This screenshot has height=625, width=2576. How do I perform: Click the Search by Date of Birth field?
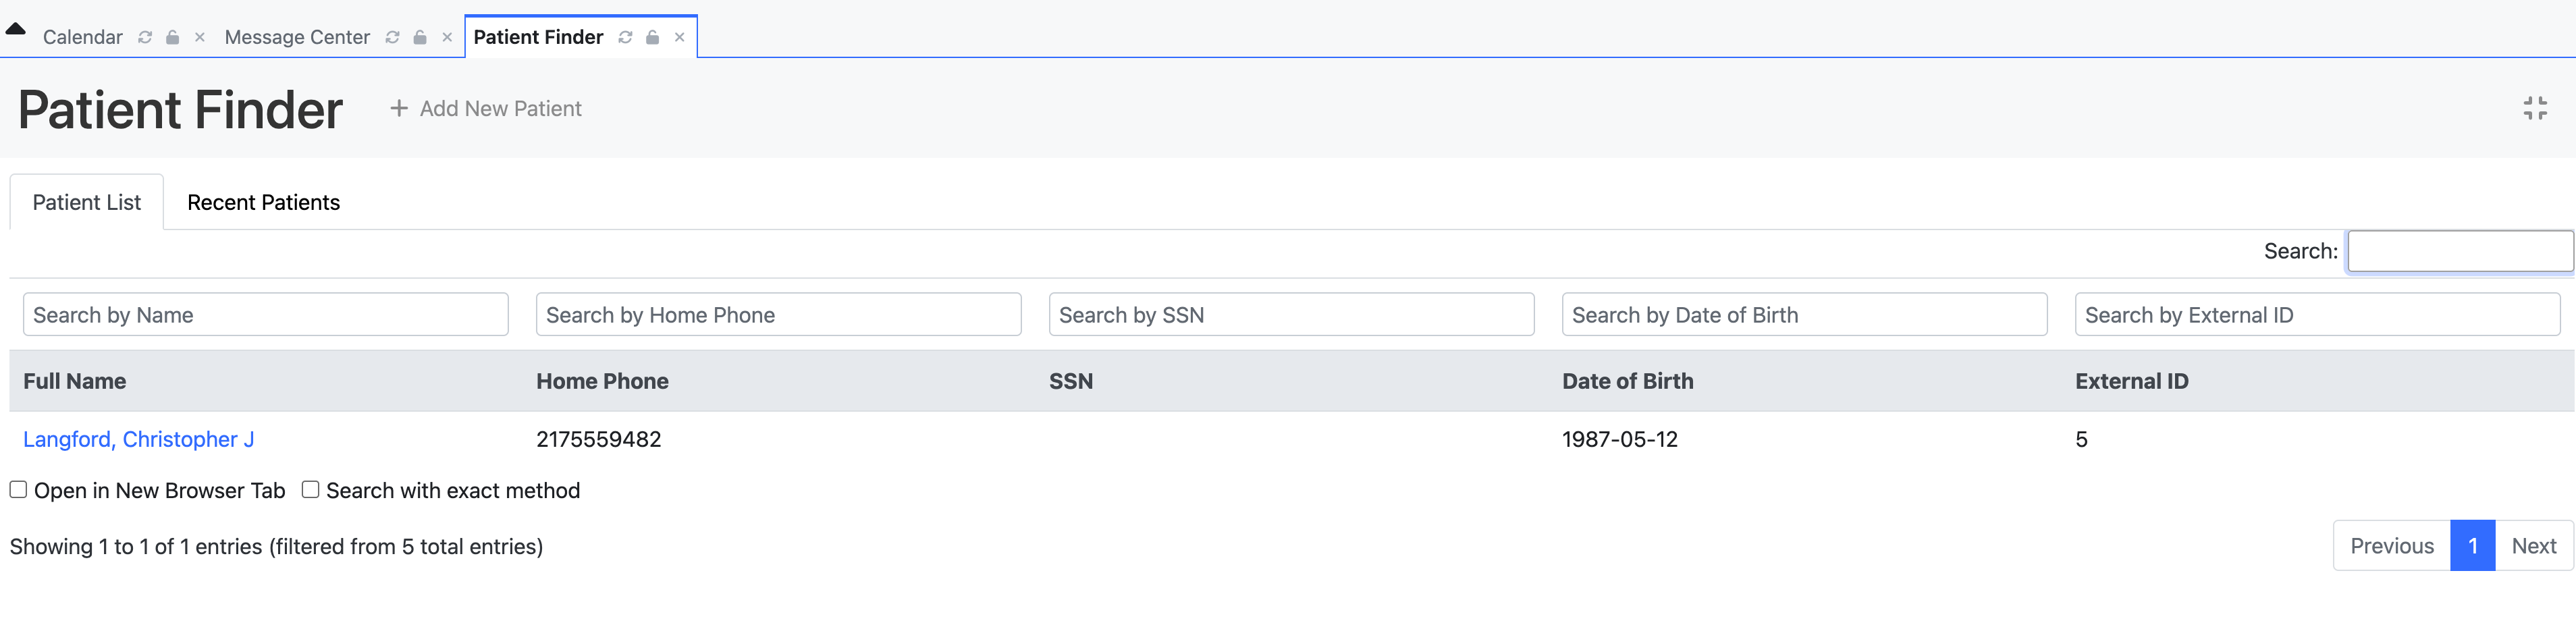[x=1803, y=314]
